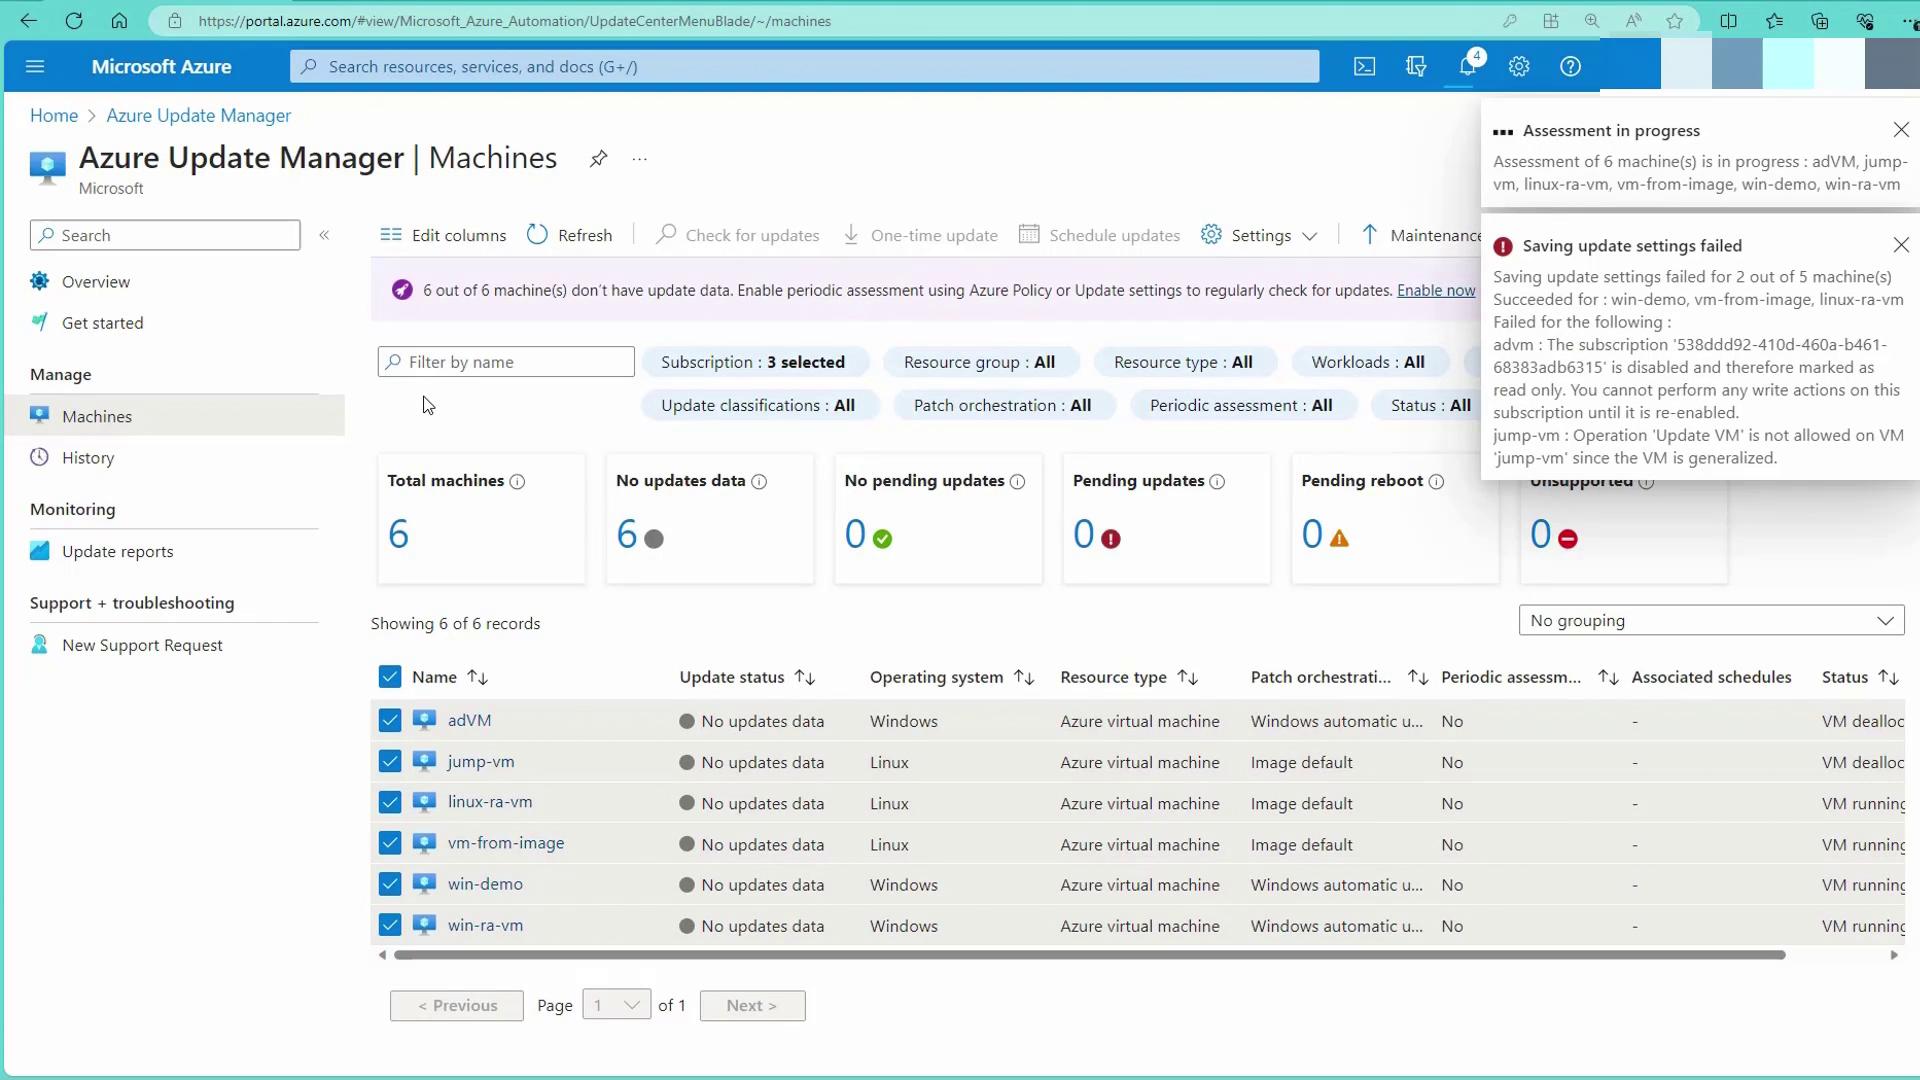Viewport: 1920px width, 1080px height.
Task: Show info for Total machines tile
Action: pos(517,482)
